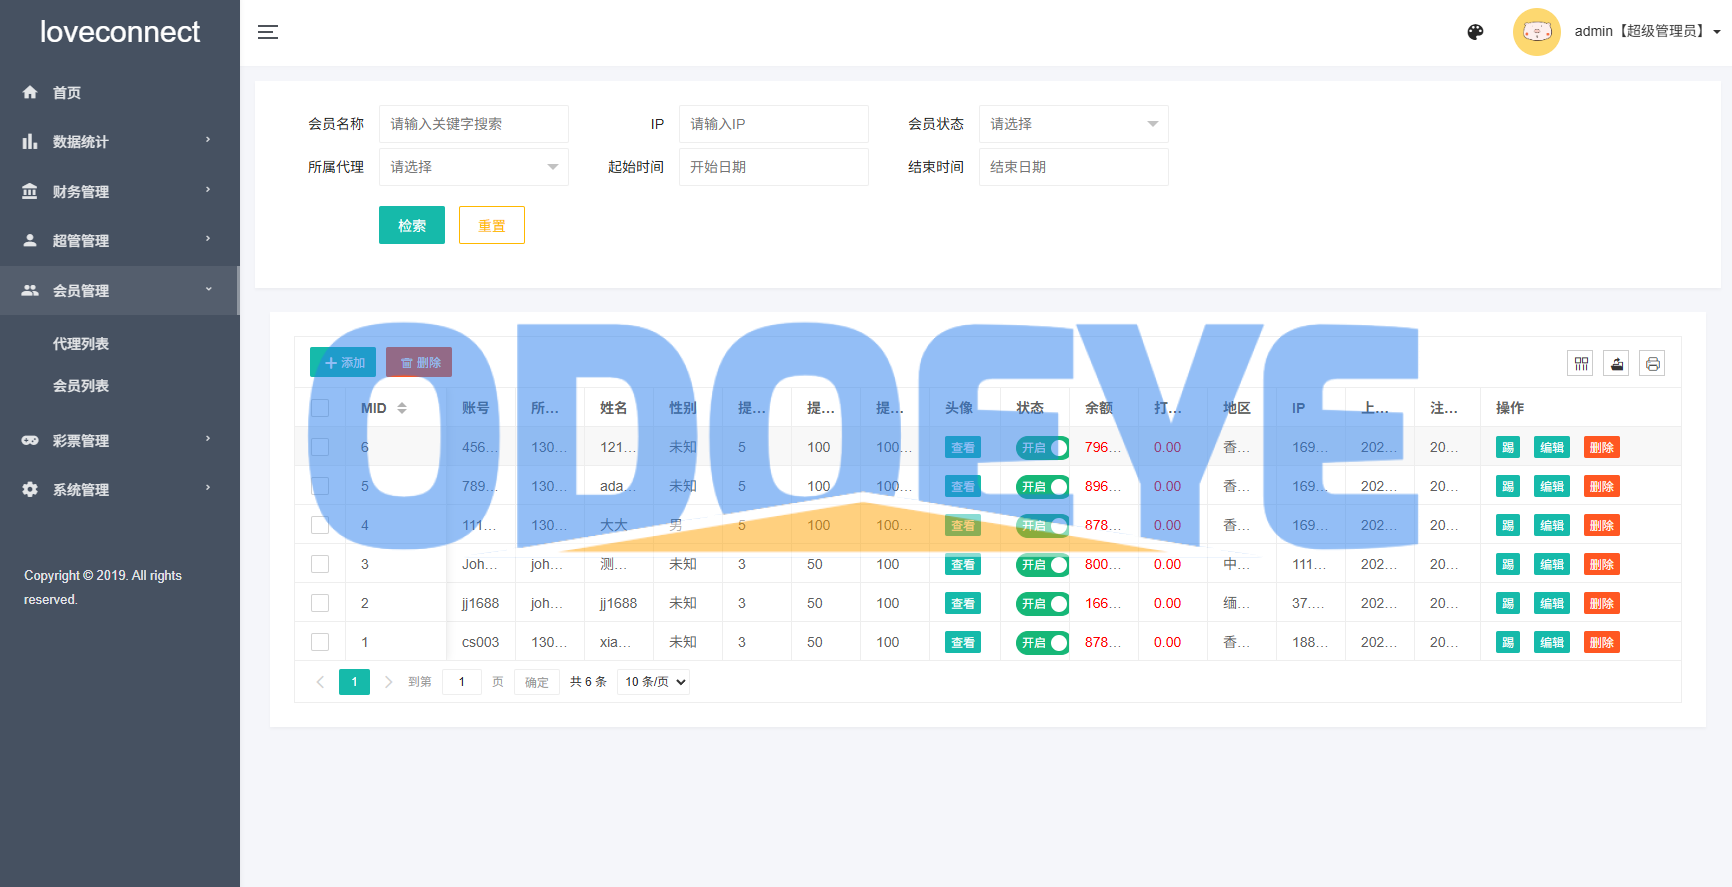This screenshot has height=887, width=1732.
Task: Open the 所属代理 dropdown
Action: [473, 167]
